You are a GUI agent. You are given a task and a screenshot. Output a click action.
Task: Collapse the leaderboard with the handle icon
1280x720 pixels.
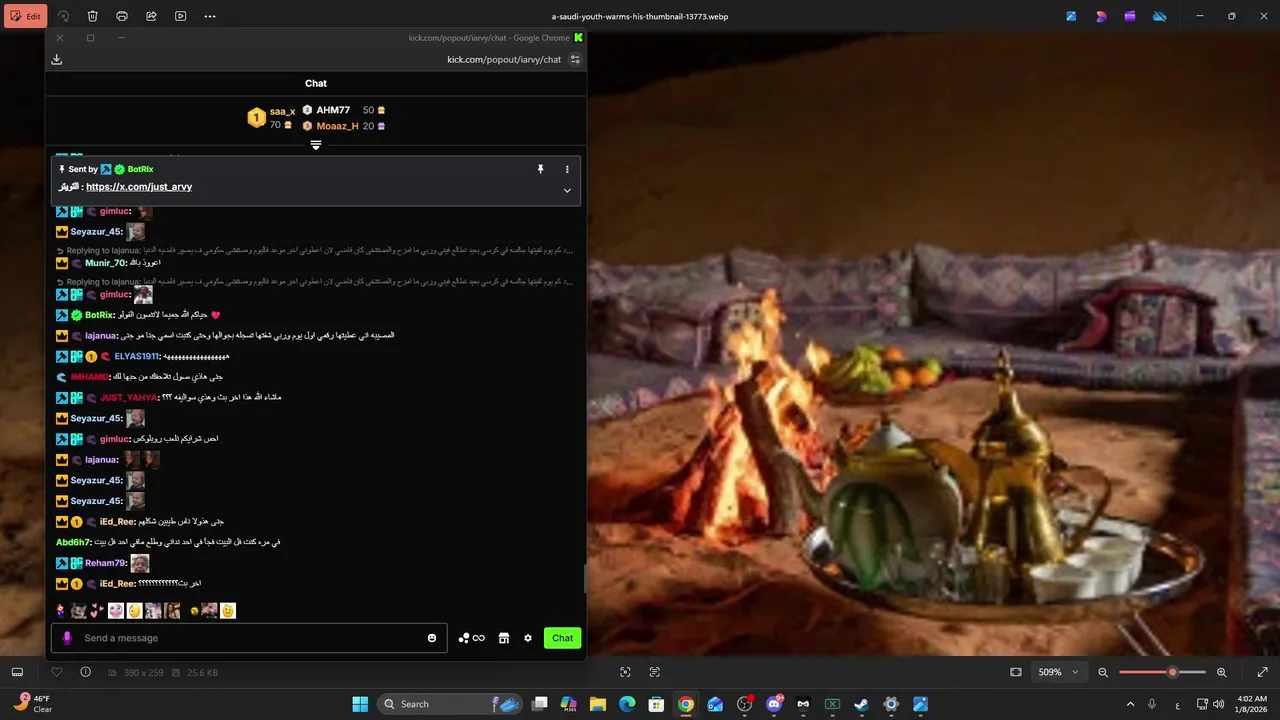pyautogui.click(x=316, y=146)
